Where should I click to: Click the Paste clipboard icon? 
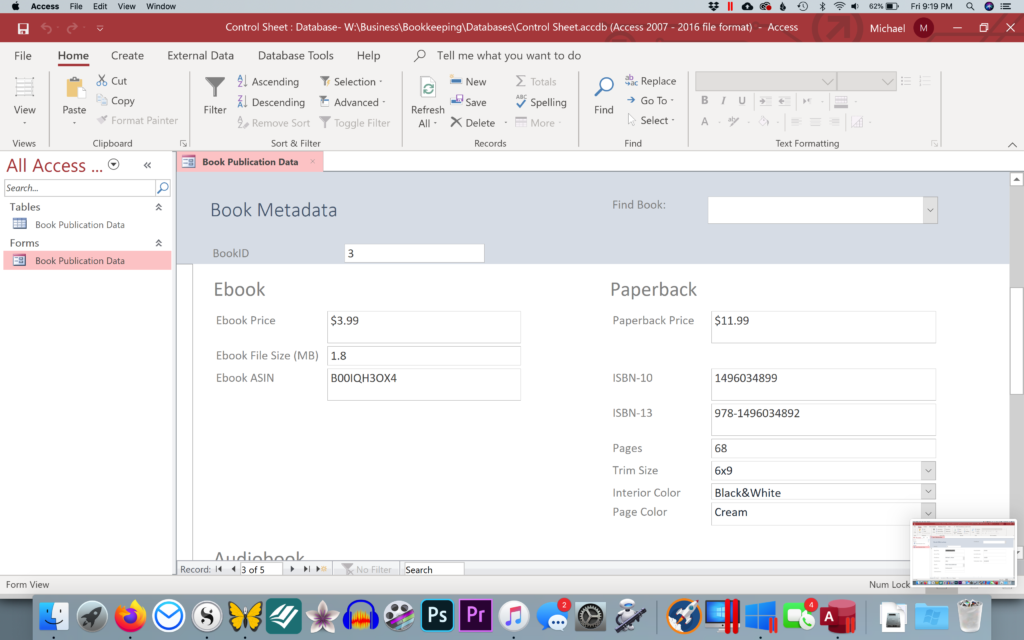tap(74, 88)
